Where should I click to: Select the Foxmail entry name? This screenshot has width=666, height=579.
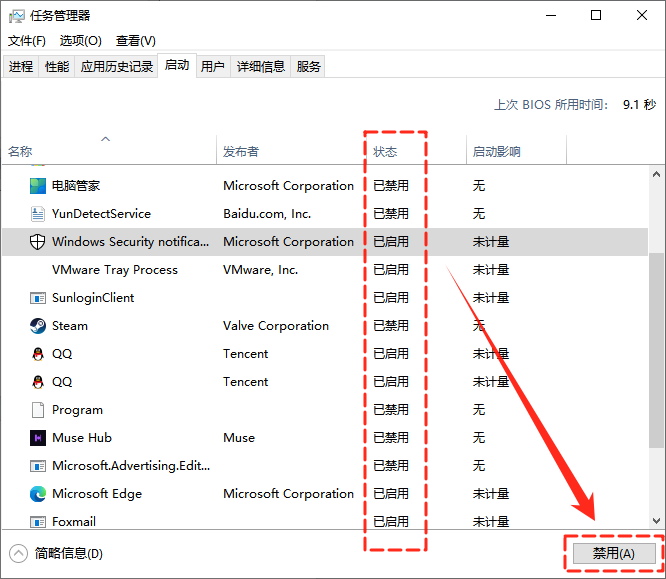point(74,522)
